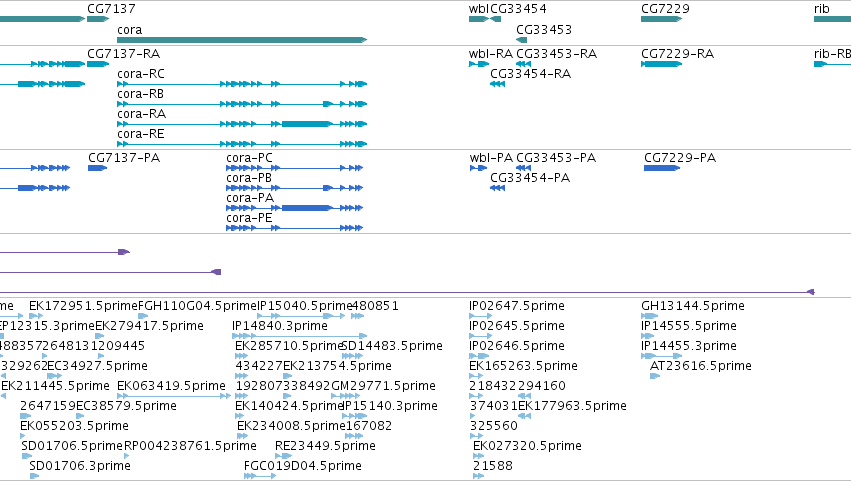Screen dimensions: 851x481
Task: Select EST 21588 label
Action: click(493, 467)
